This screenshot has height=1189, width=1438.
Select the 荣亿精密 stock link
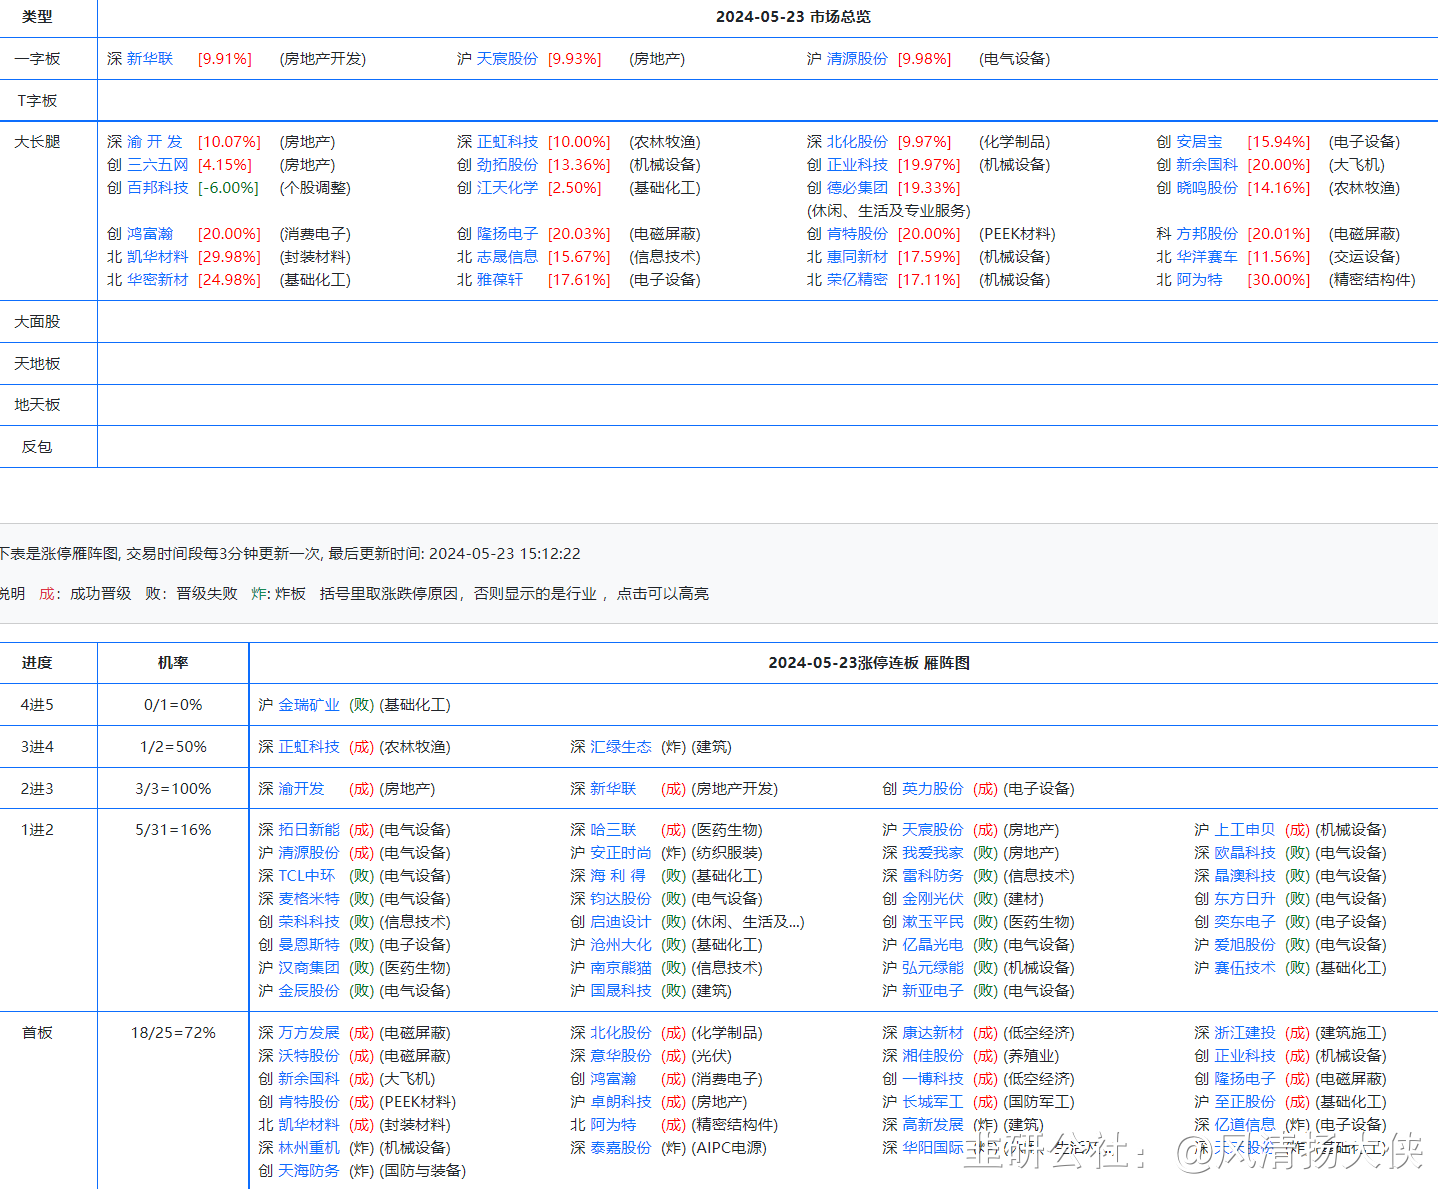857,280
